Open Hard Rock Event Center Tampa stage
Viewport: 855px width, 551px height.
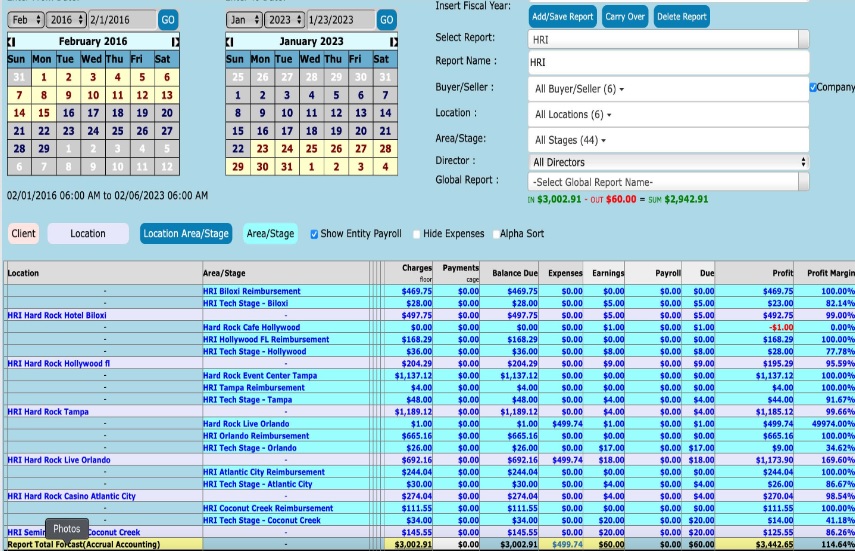coord(260,376)
